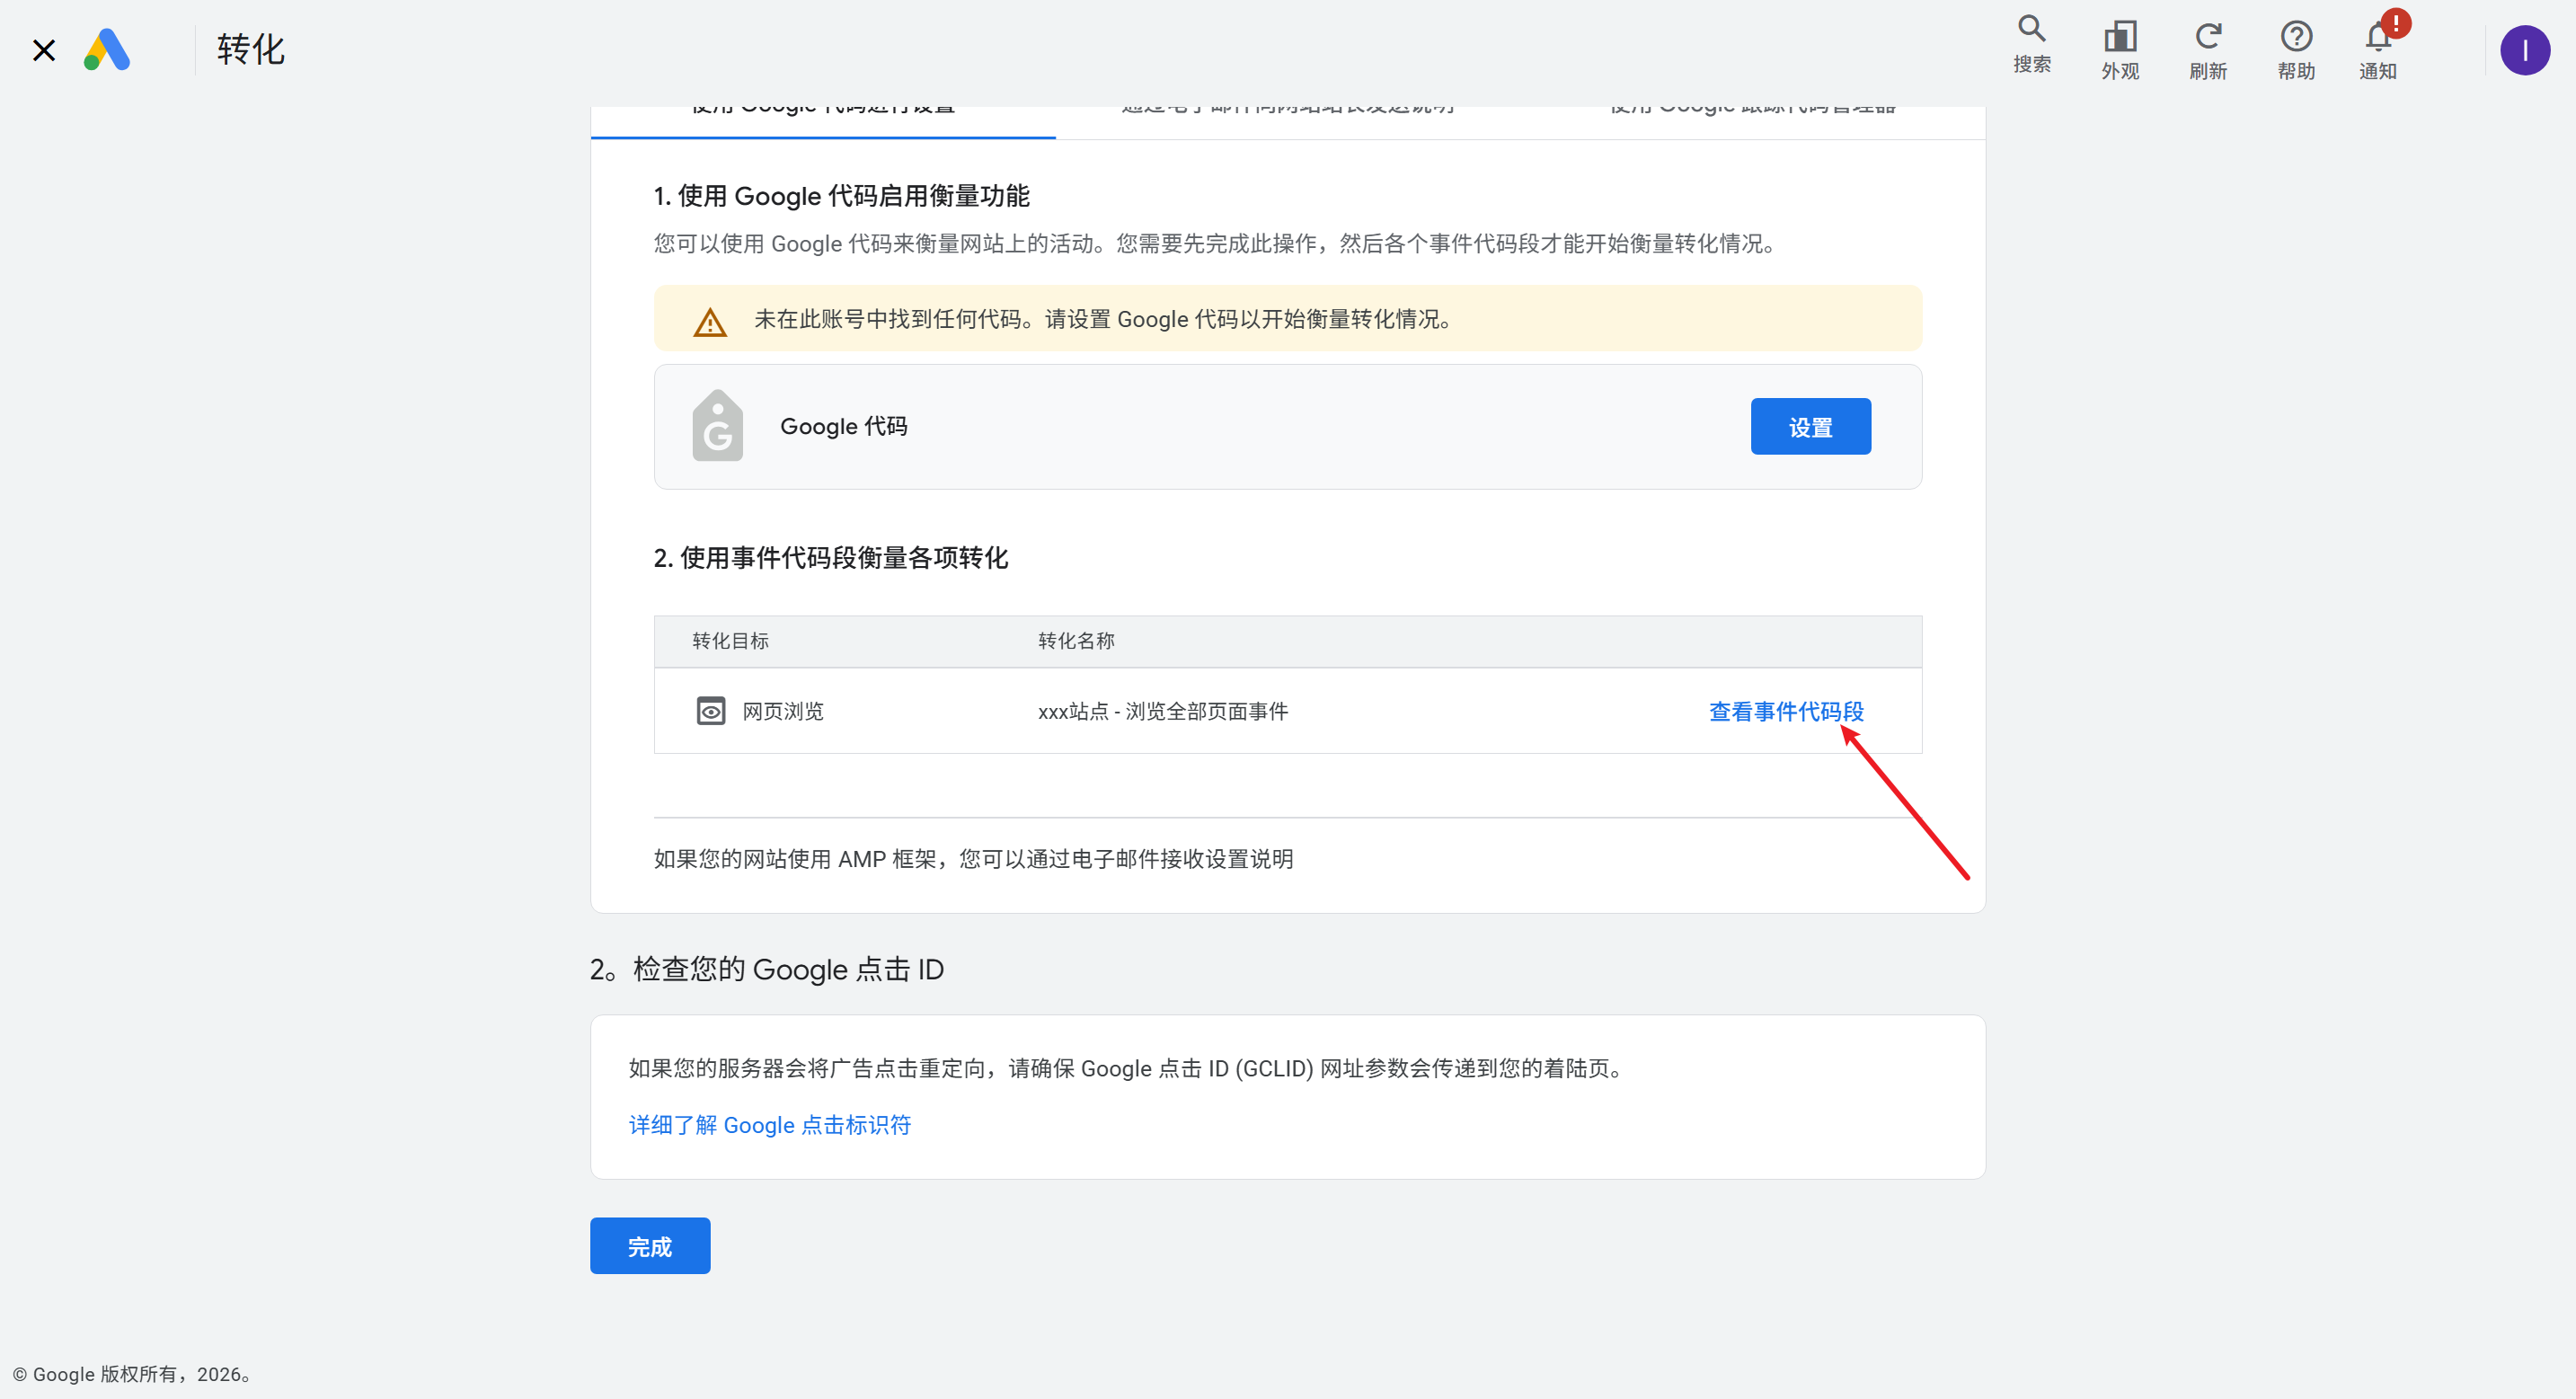The height and width of the screenshot is (1399, 2576).
Task: Click the Google tag icon beside Google 代码
Action: pyautogui.click(x=717, y=426)
